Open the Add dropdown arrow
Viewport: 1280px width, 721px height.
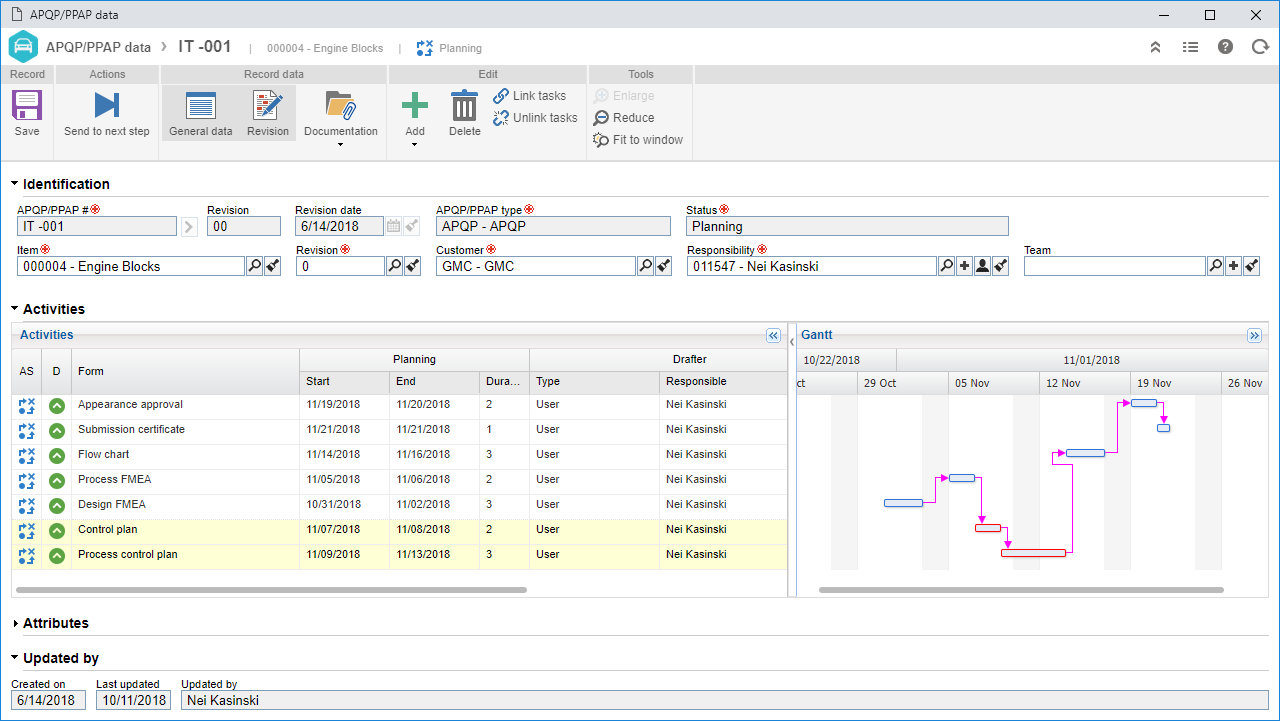414,145
